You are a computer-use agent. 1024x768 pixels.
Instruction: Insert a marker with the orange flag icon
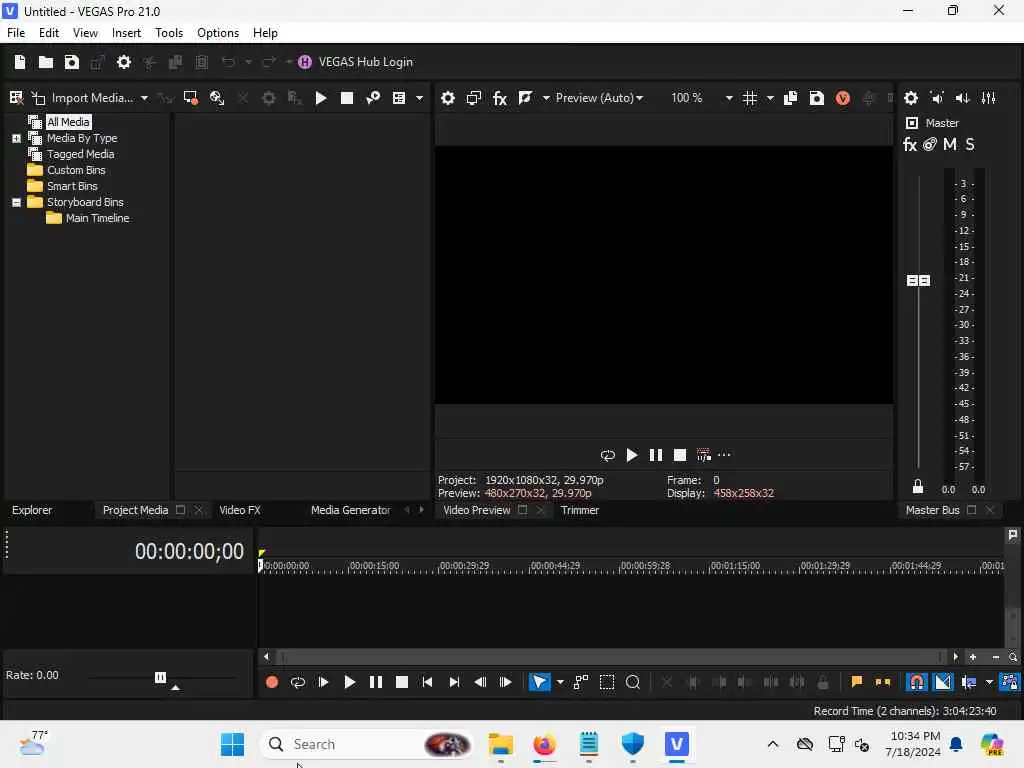[856, 682]
